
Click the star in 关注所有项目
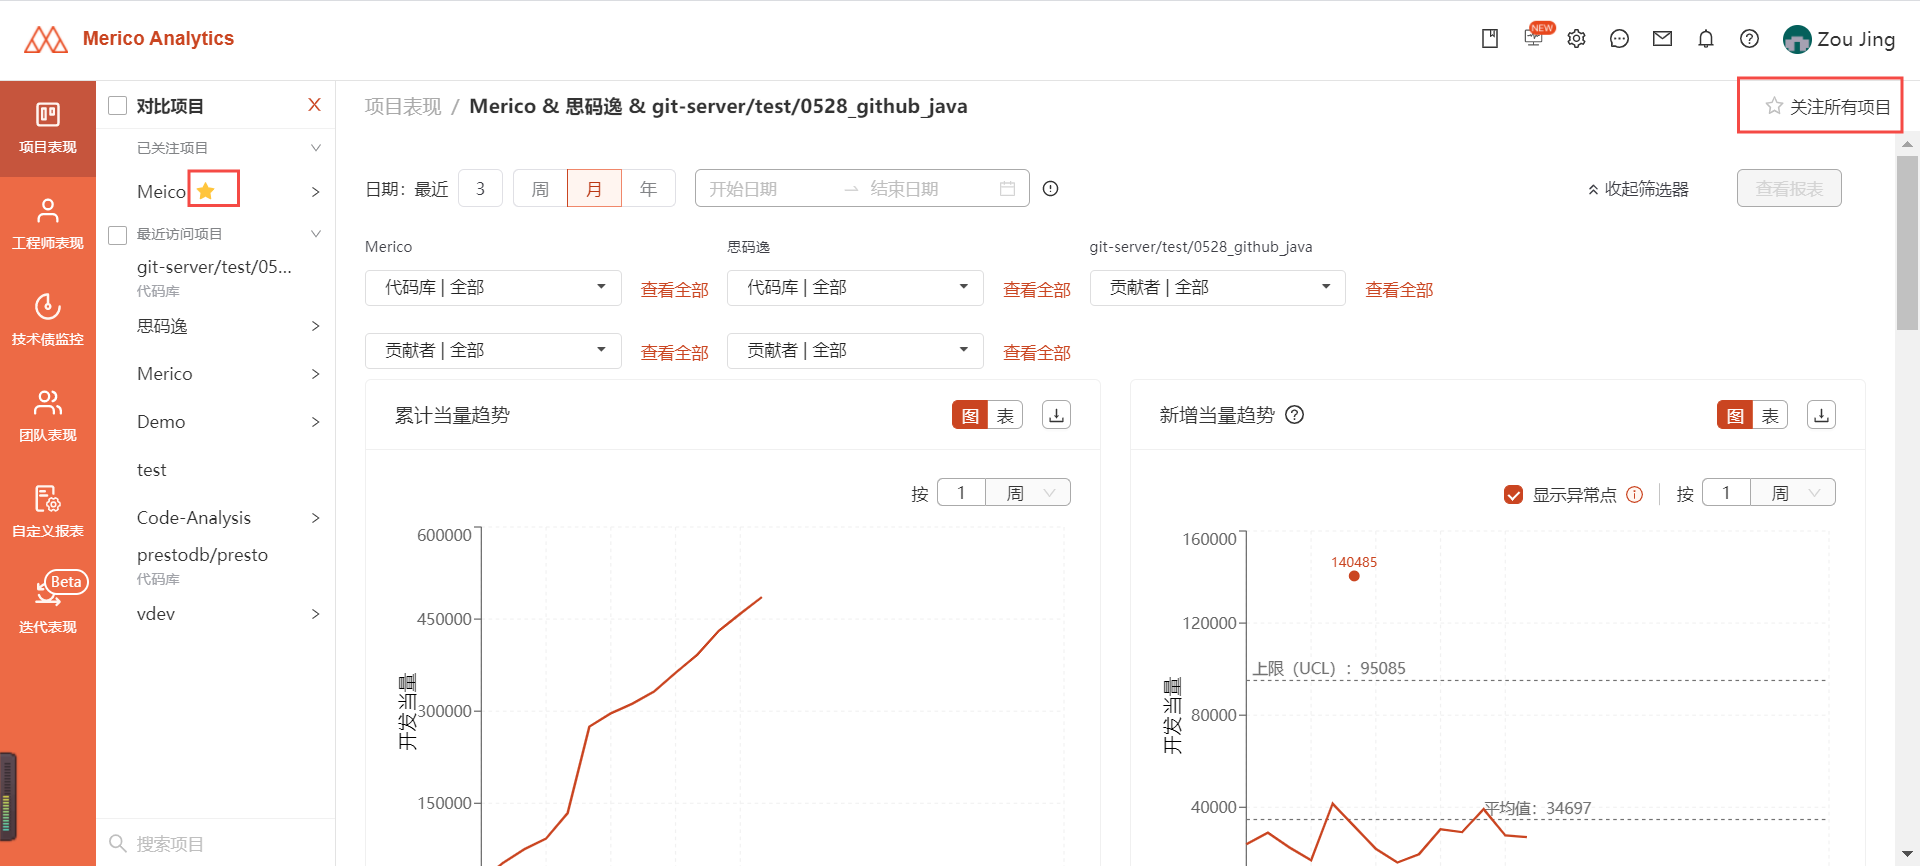tap(1774, 106)
